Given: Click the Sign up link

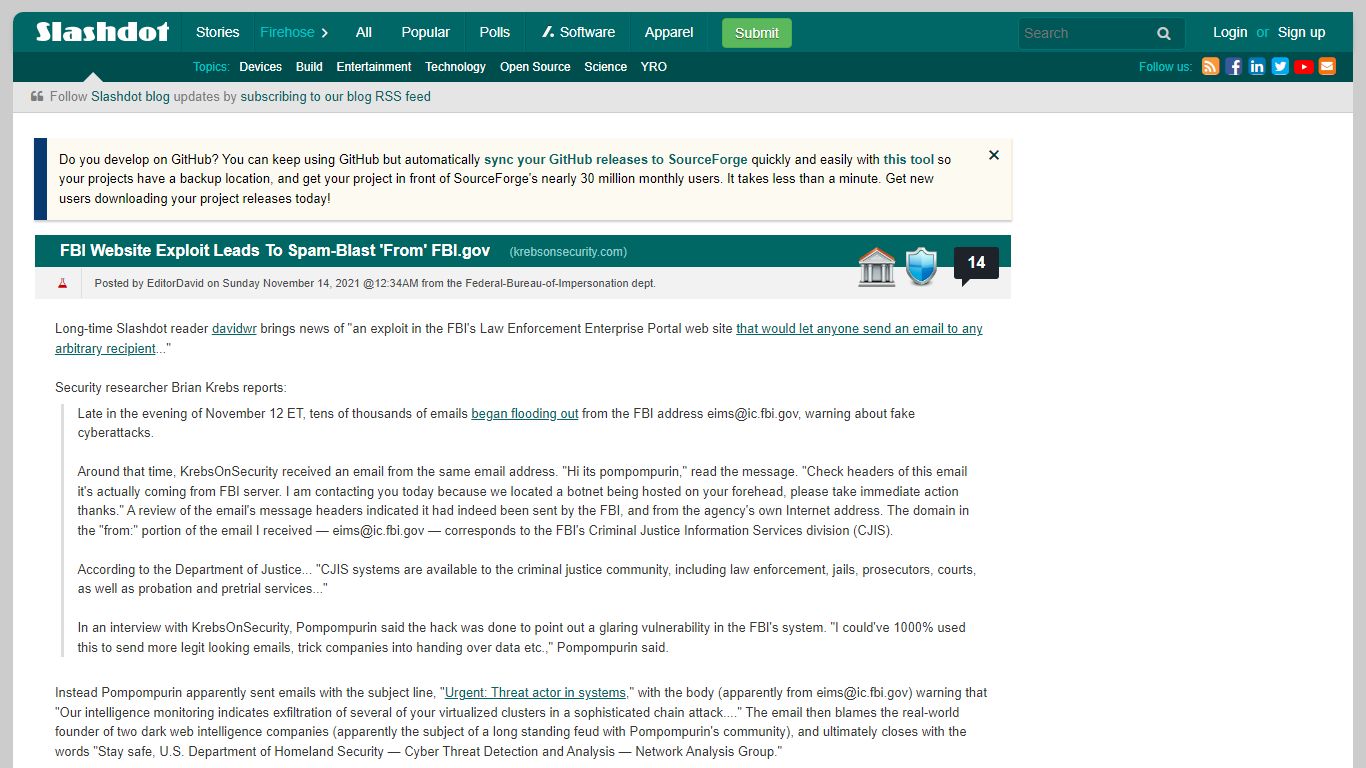Looking at the screenshot, I should pos(1301,32).
